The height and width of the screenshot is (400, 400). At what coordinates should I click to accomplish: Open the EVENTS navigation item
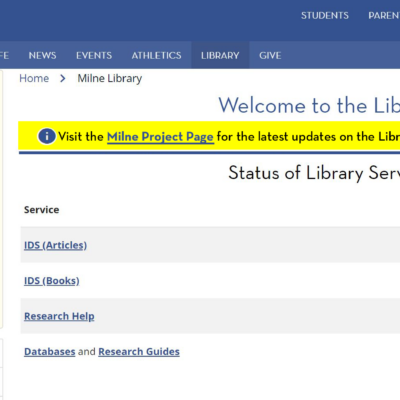[94, 55]
